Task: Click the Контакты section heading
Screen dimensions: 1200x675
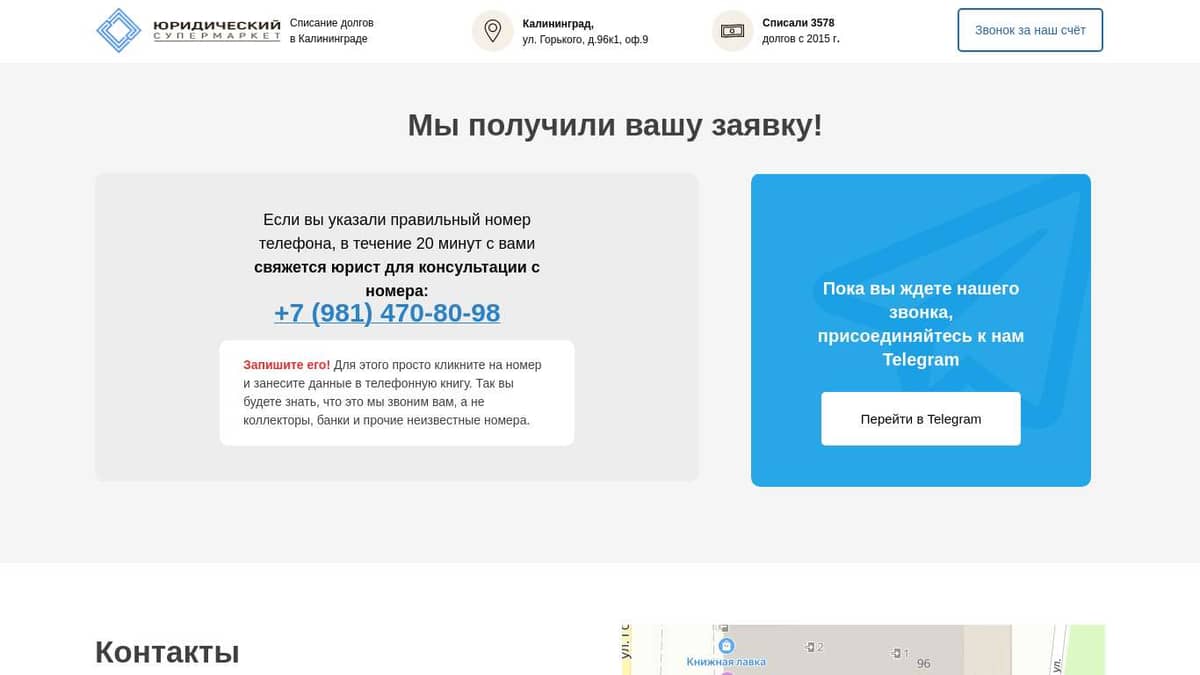Action: click(167, 652)
